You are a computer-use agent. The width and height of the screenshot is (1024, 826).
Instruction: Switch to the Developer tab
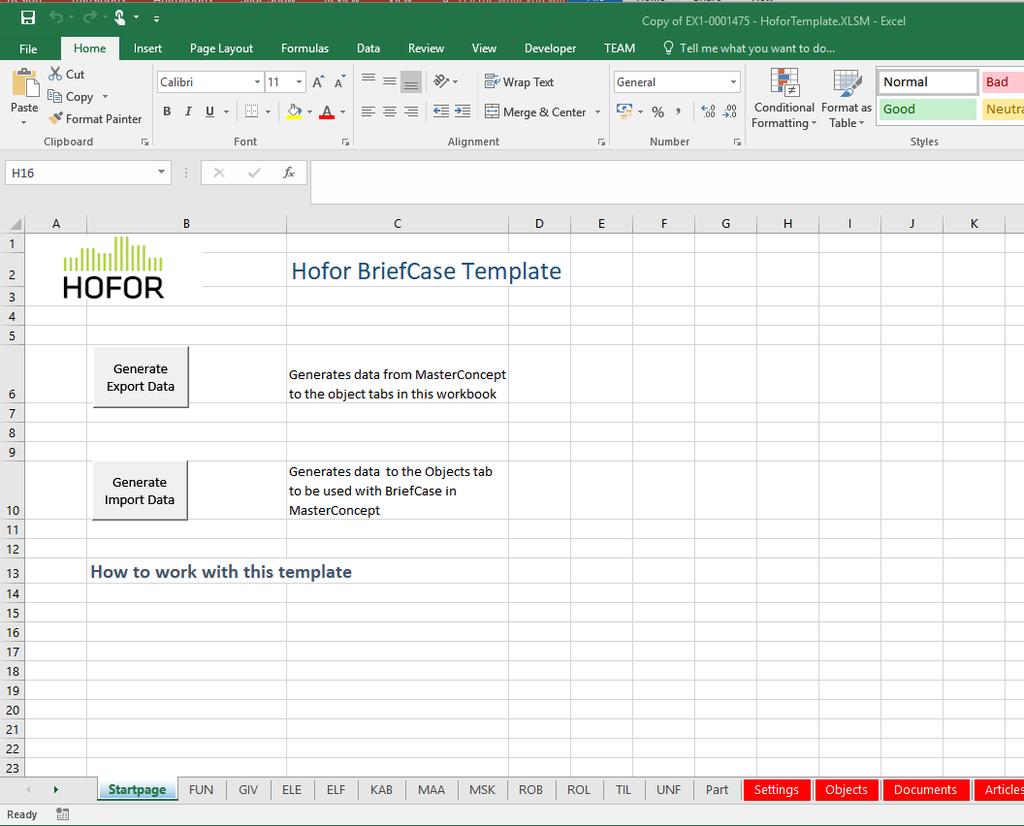click(550, 48)
